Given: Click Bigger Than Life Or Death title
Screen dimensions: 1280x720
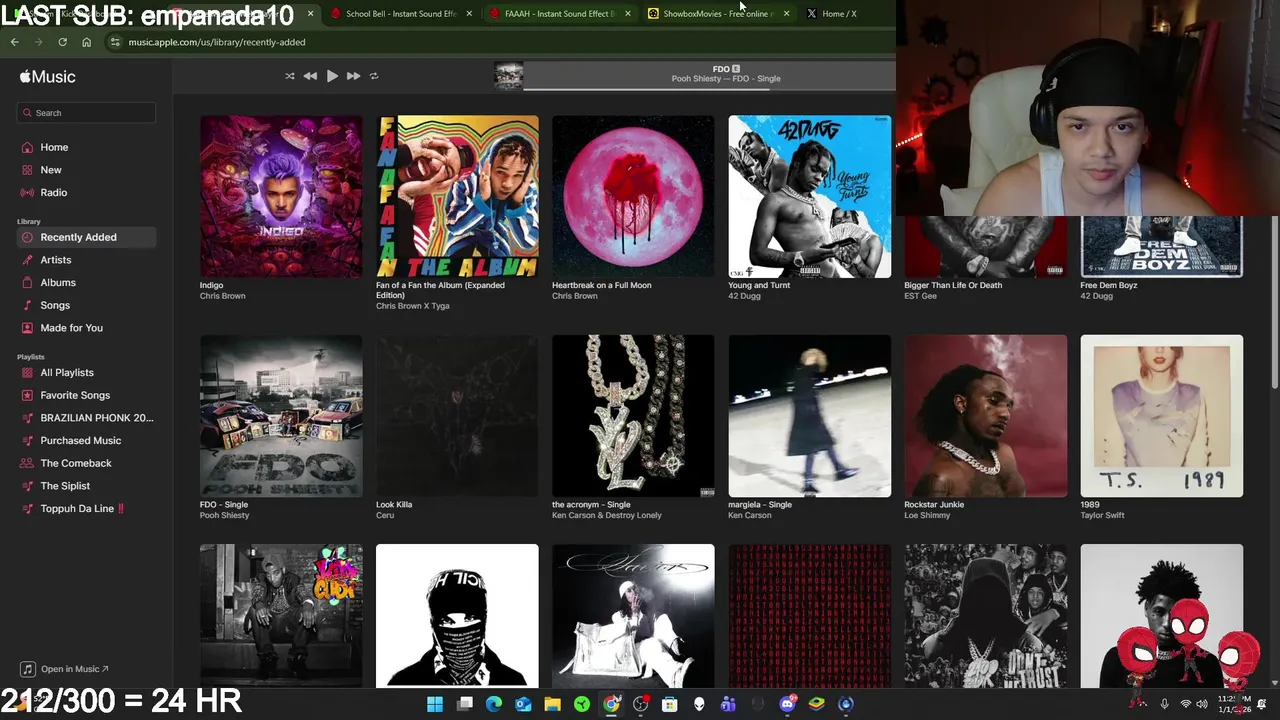Looking at the screenshot, I should click(953, 285).
